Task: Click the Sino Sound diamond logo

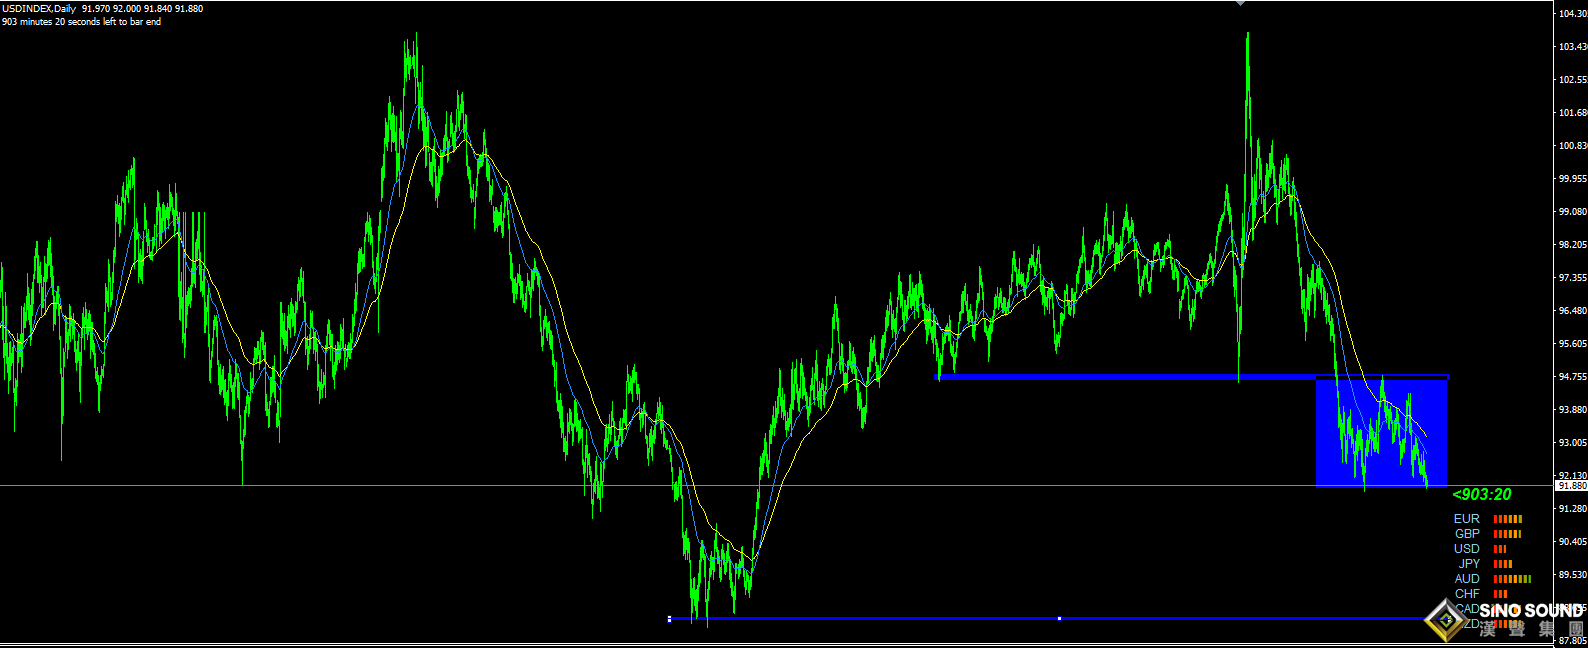Action: [x=1446, y=620]
